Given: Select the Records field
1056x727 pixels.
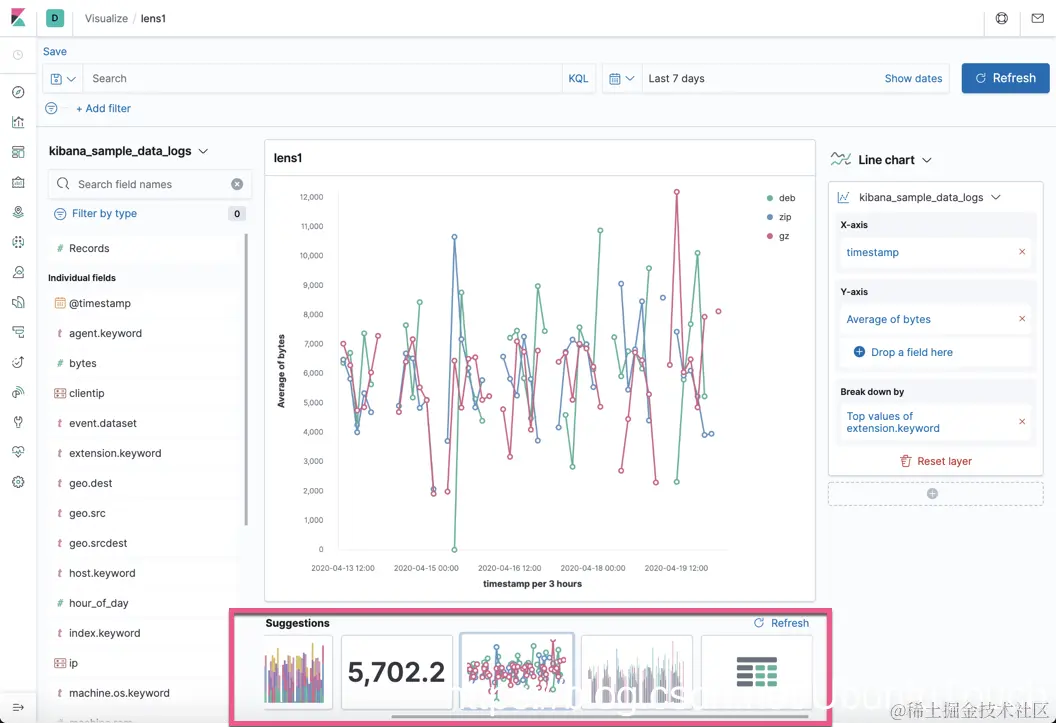Looking at the screenshot, I should (x=143, y=248).
